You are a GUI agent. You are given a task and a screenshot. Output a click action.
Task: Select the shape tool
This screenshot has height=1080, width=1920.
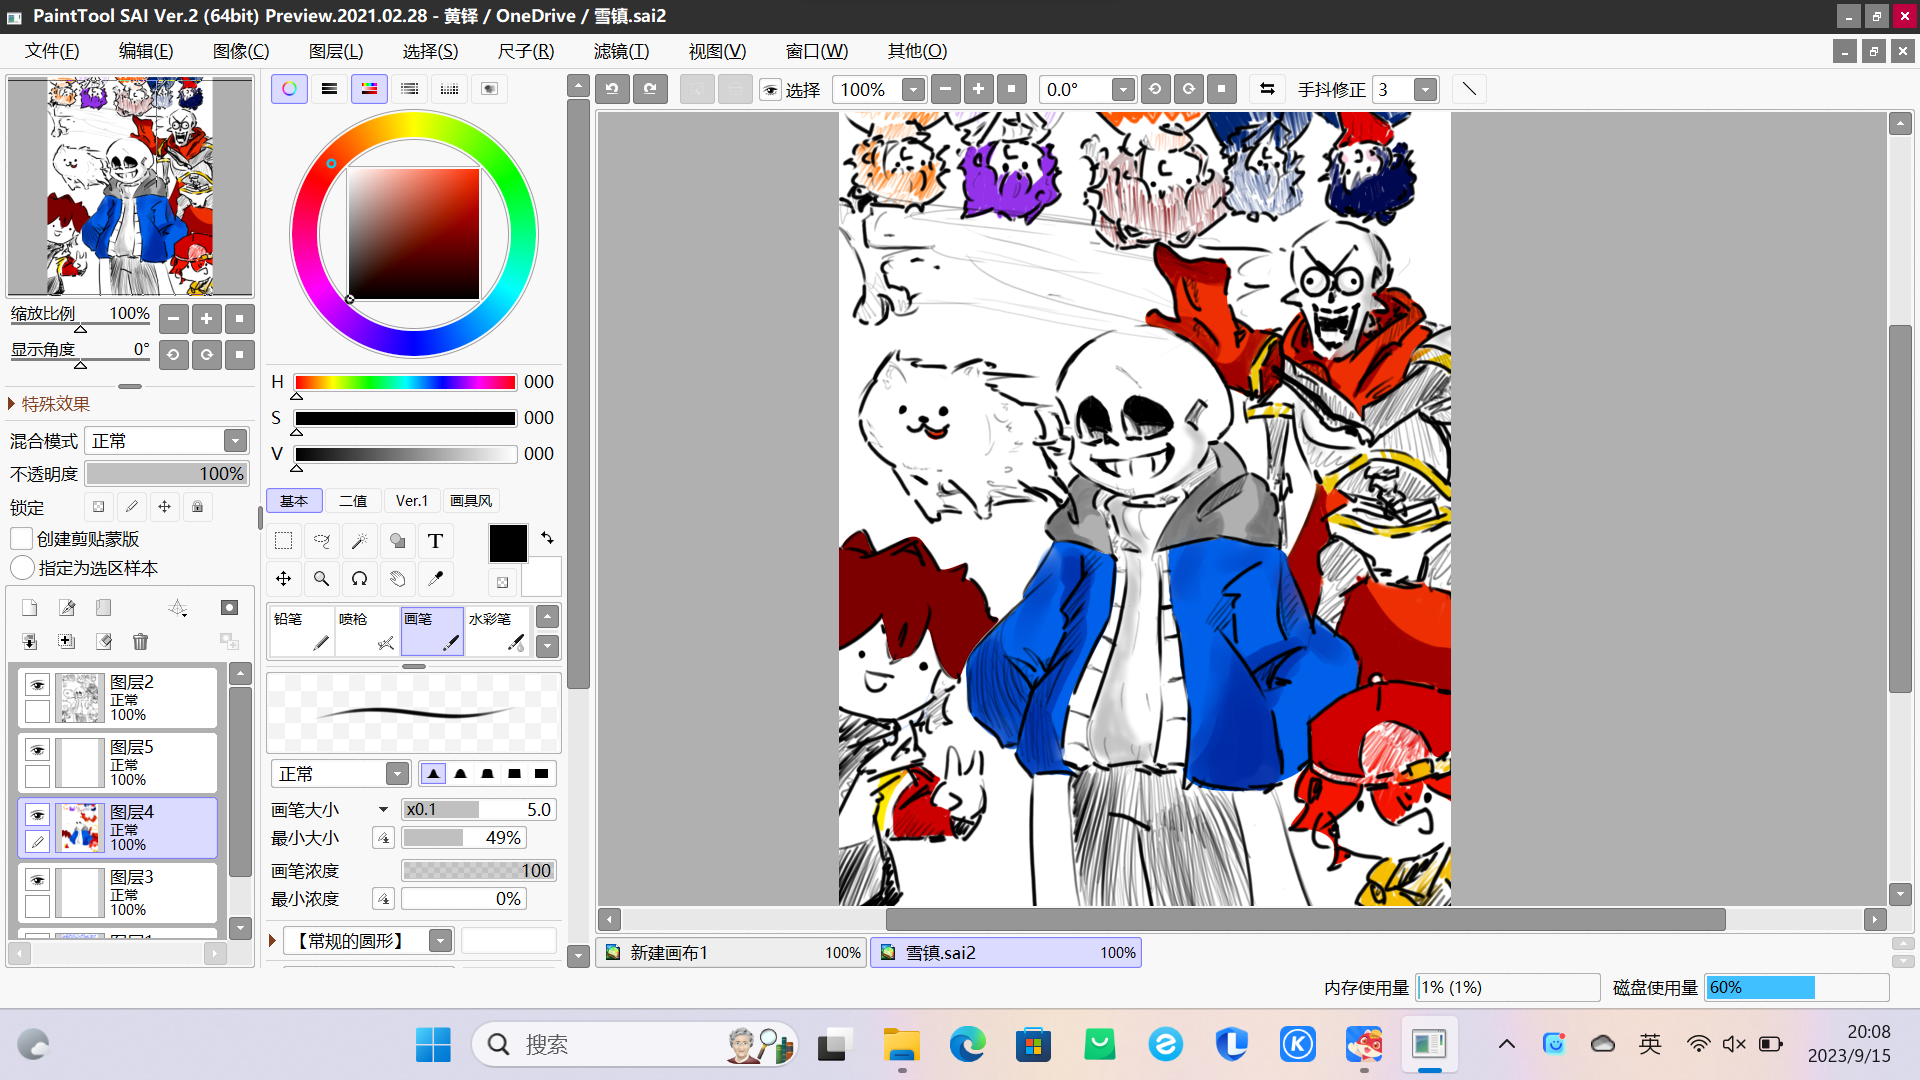point(398,541)
